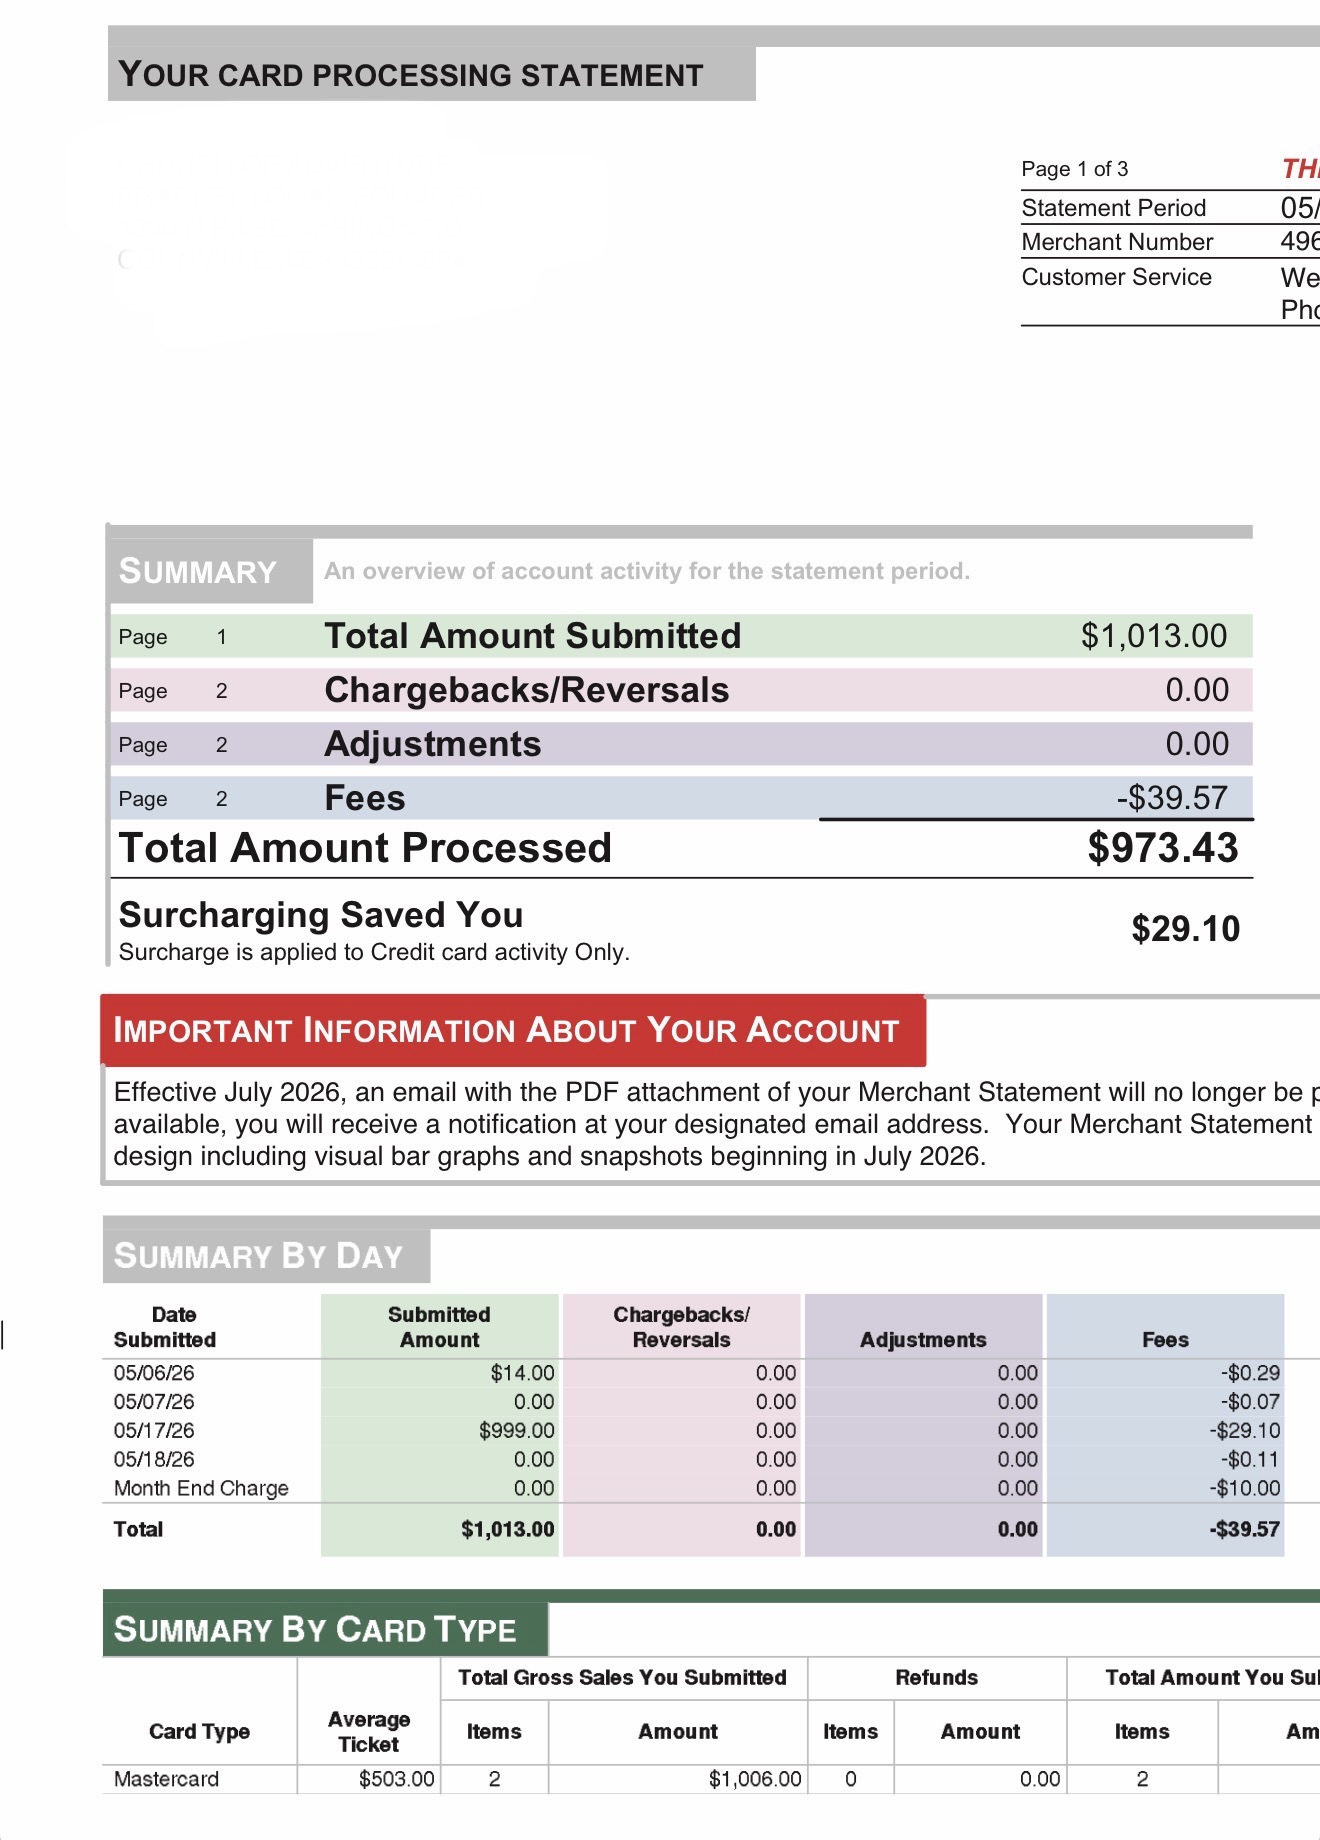Click the bold $1,013.00 total in day table
The image size is (1320, 1840).
coord(508,1529)
